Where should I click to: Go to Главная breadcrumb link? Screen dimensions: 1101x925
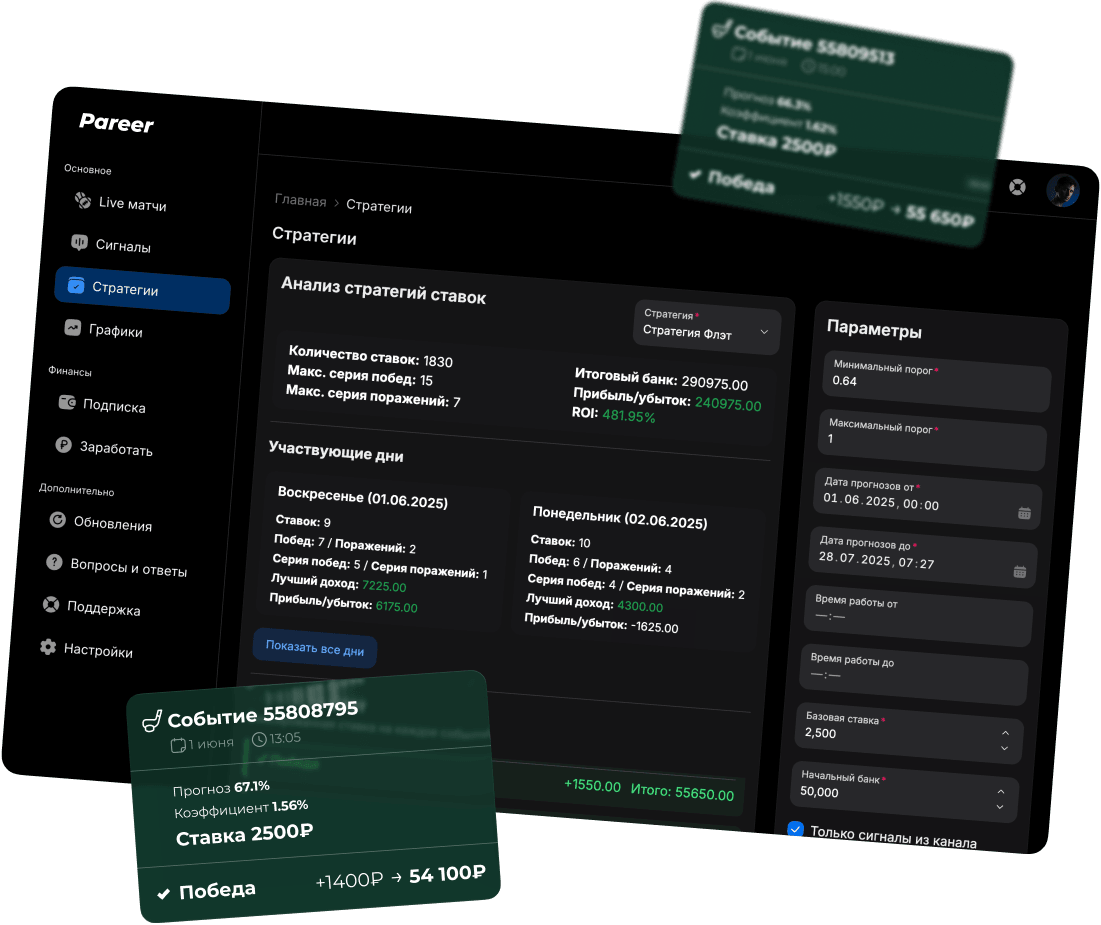coord(300,201)
